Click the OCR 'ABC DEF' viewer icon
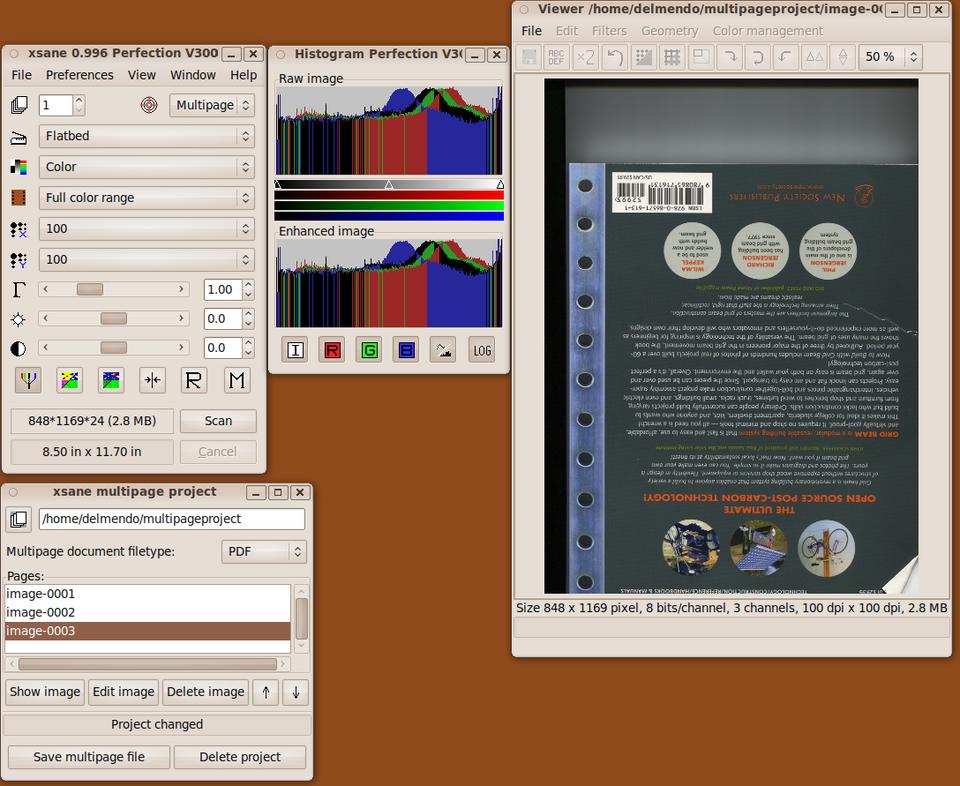Viewport: 960px width, 786px height. point(557,57)
